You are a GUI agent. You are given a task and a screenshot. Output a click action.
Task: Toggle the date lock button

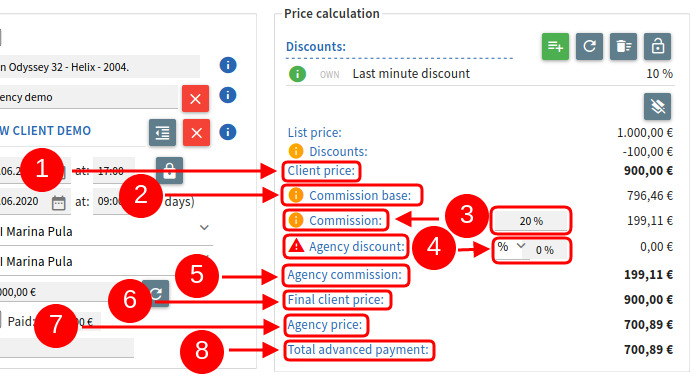pyautogui.click(x=169, y=170)
